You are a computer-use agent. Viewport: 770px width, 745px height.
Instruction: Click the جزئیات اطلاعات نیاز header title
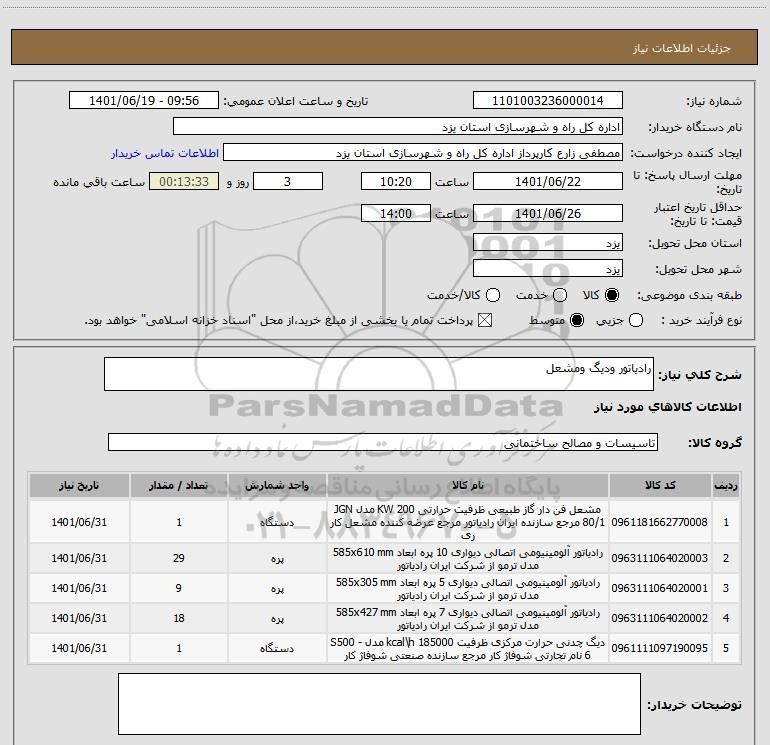coord(682,48)
